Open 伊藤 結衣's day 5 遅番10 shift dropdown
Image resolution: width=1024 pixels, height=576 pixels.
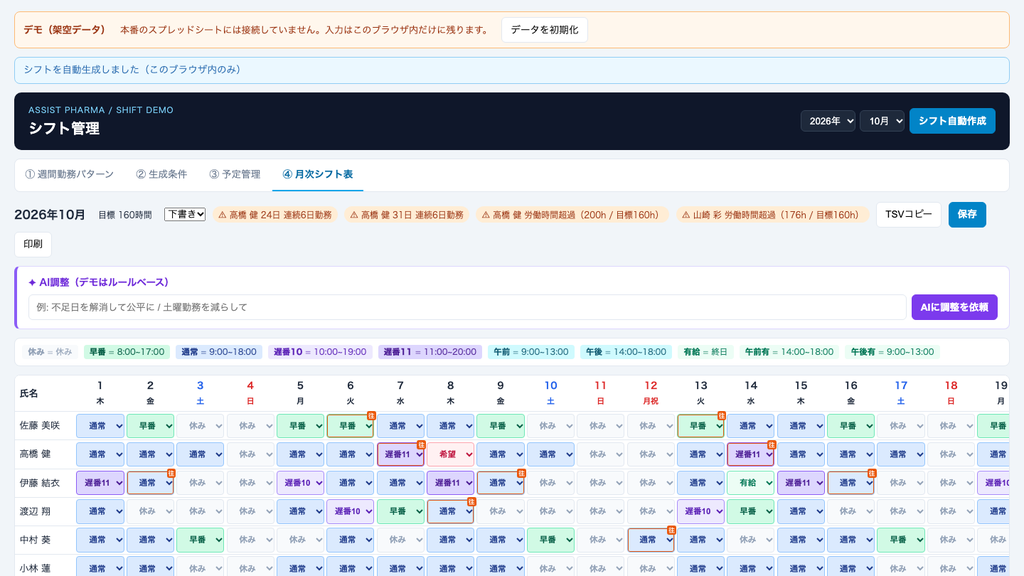point(300,483)
